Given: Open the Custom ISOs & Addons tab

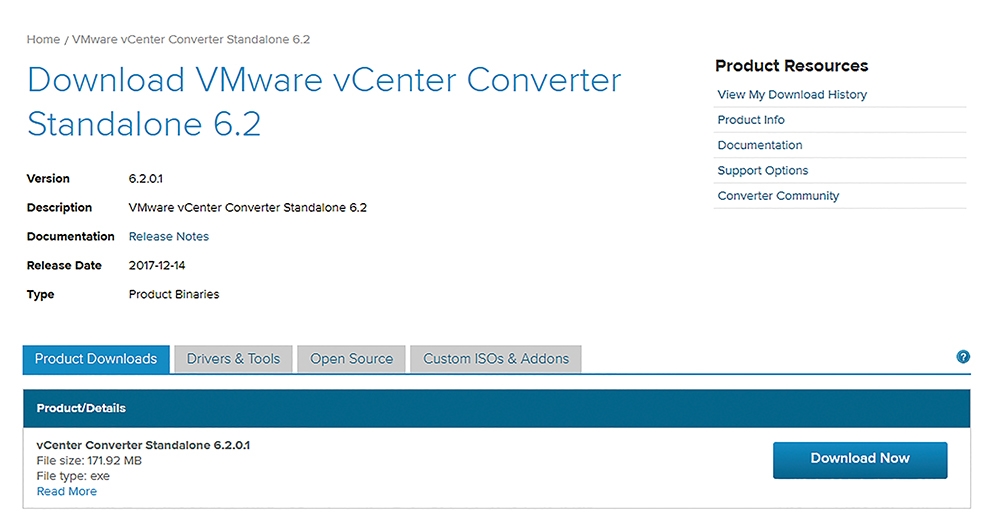Looking at the screenshot, I should [496, 359].
